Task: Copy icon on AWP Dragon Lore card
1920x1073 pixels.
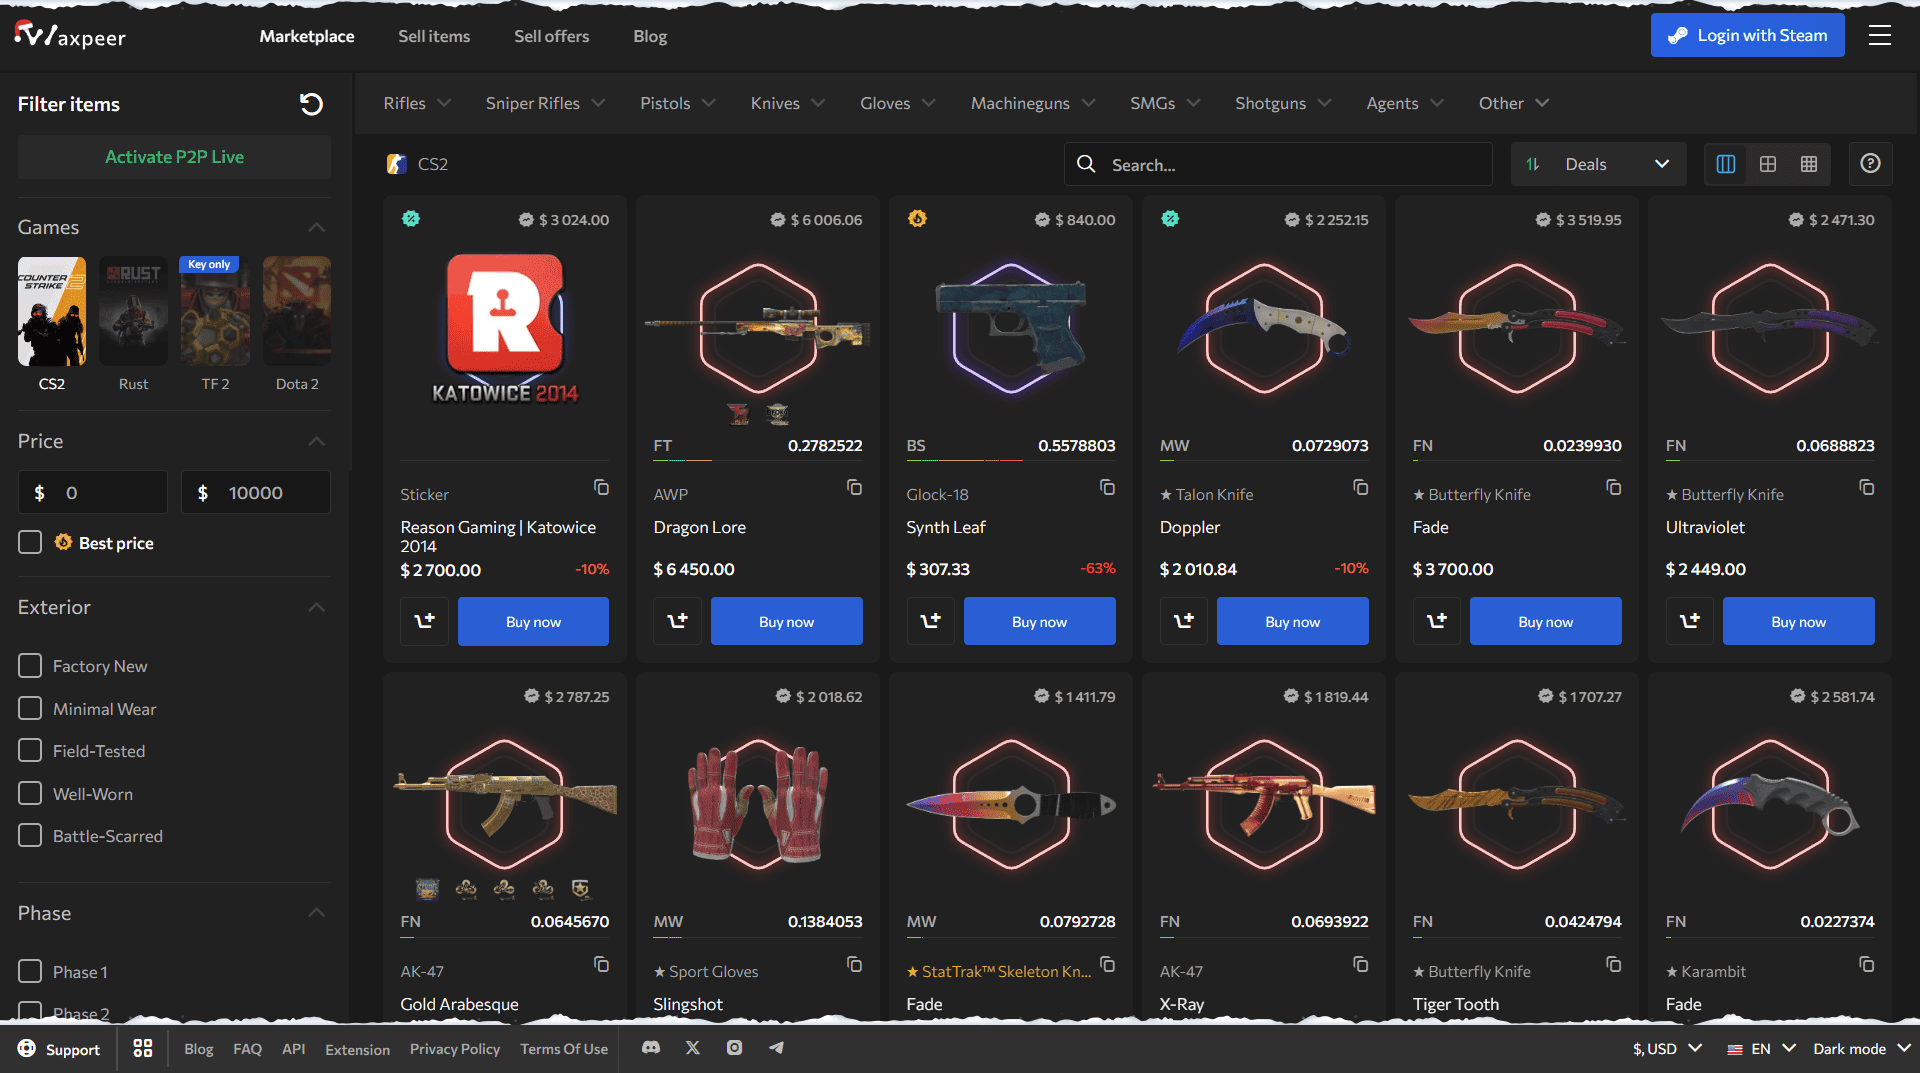Action: click(x=854, y=487)
